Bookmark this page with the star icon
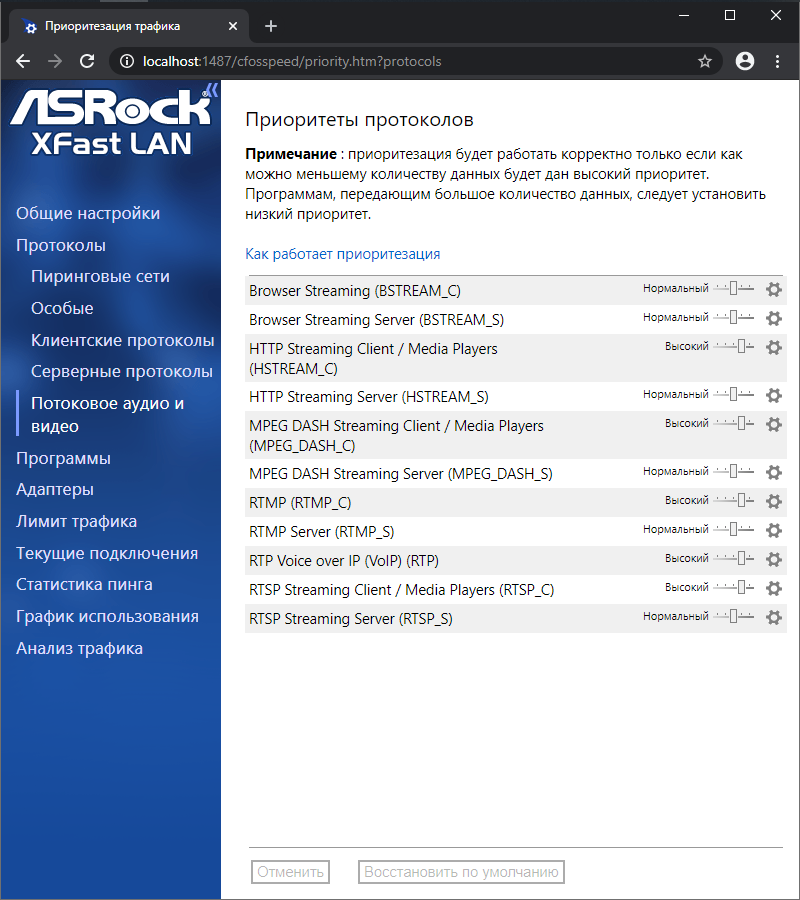 pos(705,61)
